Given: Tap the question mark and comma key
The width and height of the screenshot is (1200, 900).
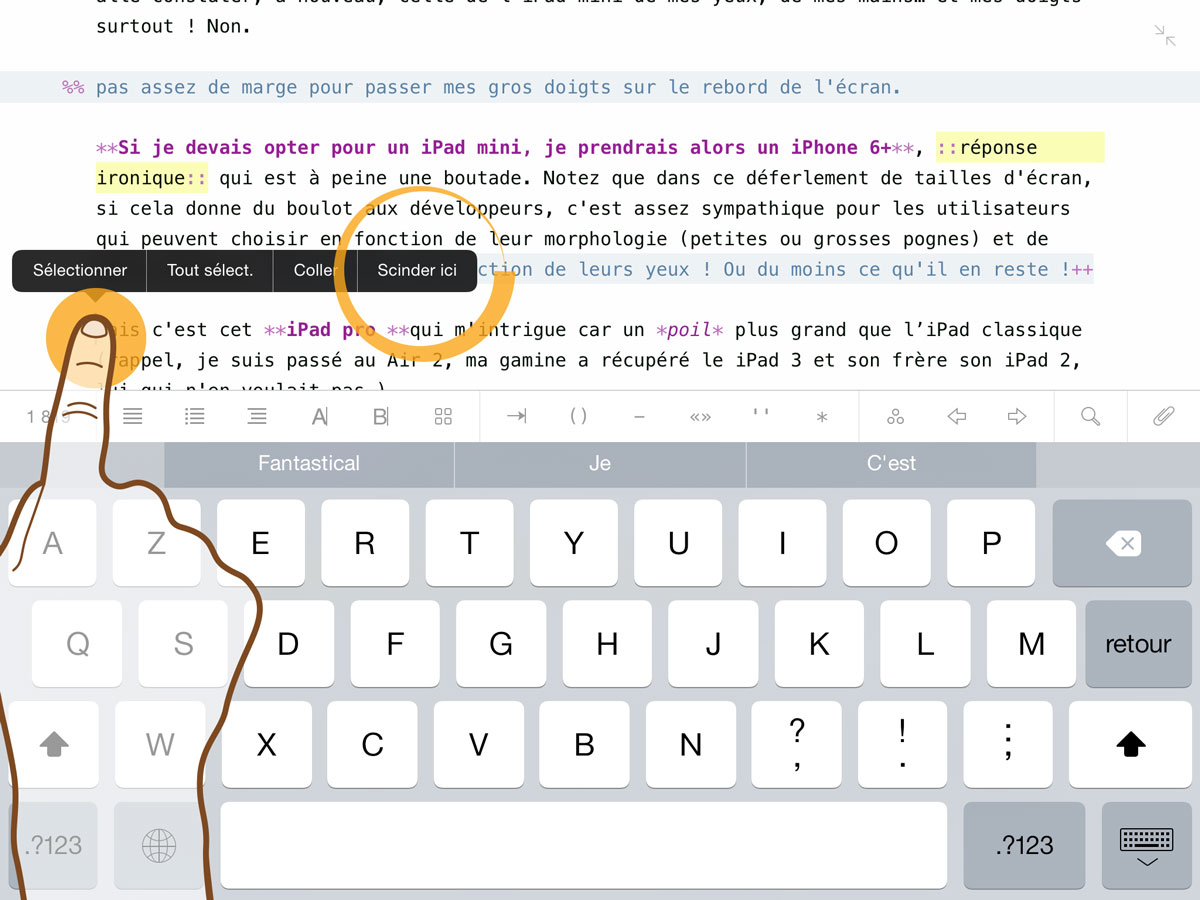Looking at the screenshot, I should tap(797, 744).
